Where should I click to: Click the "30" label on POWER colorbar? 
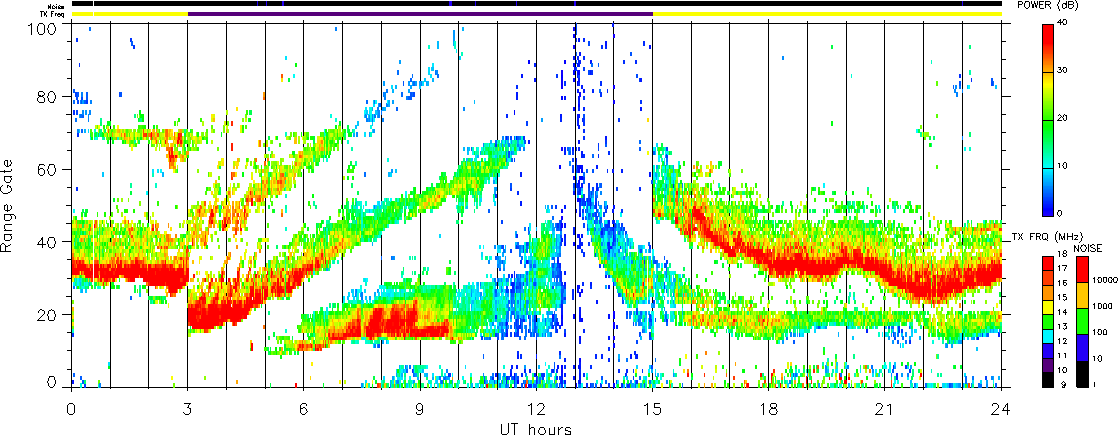coord(1062,71)
